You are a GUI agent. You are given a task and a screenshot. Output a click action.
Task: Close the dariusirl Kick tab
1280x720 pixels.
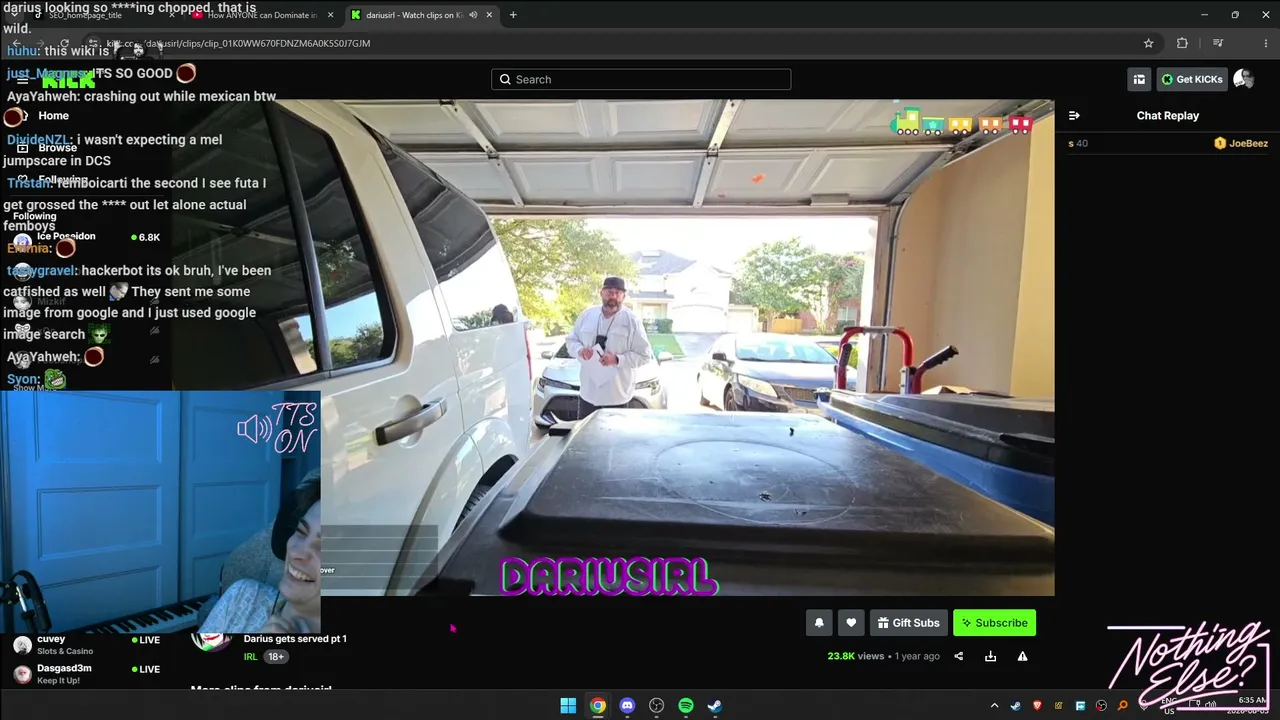(x=489, y=15)
